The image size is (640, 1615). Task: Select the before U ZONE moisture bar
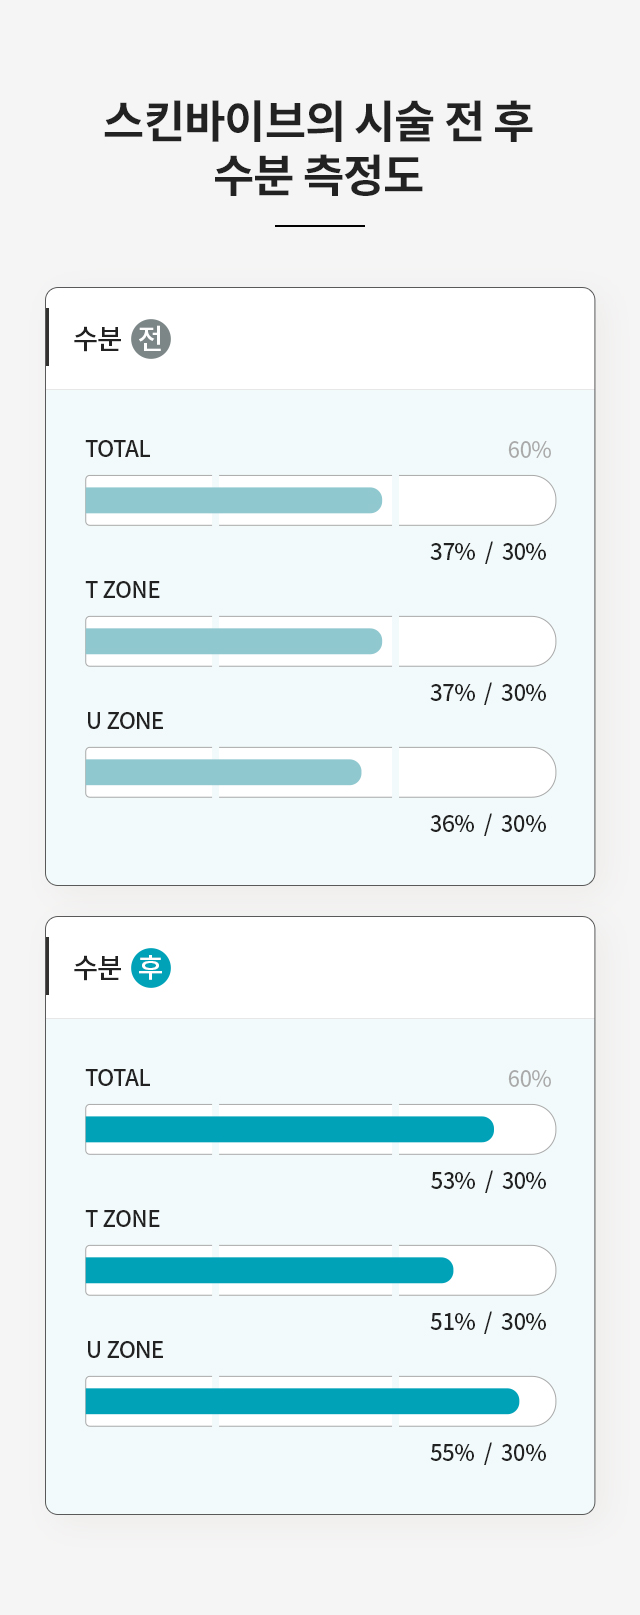tap(321, 772)
